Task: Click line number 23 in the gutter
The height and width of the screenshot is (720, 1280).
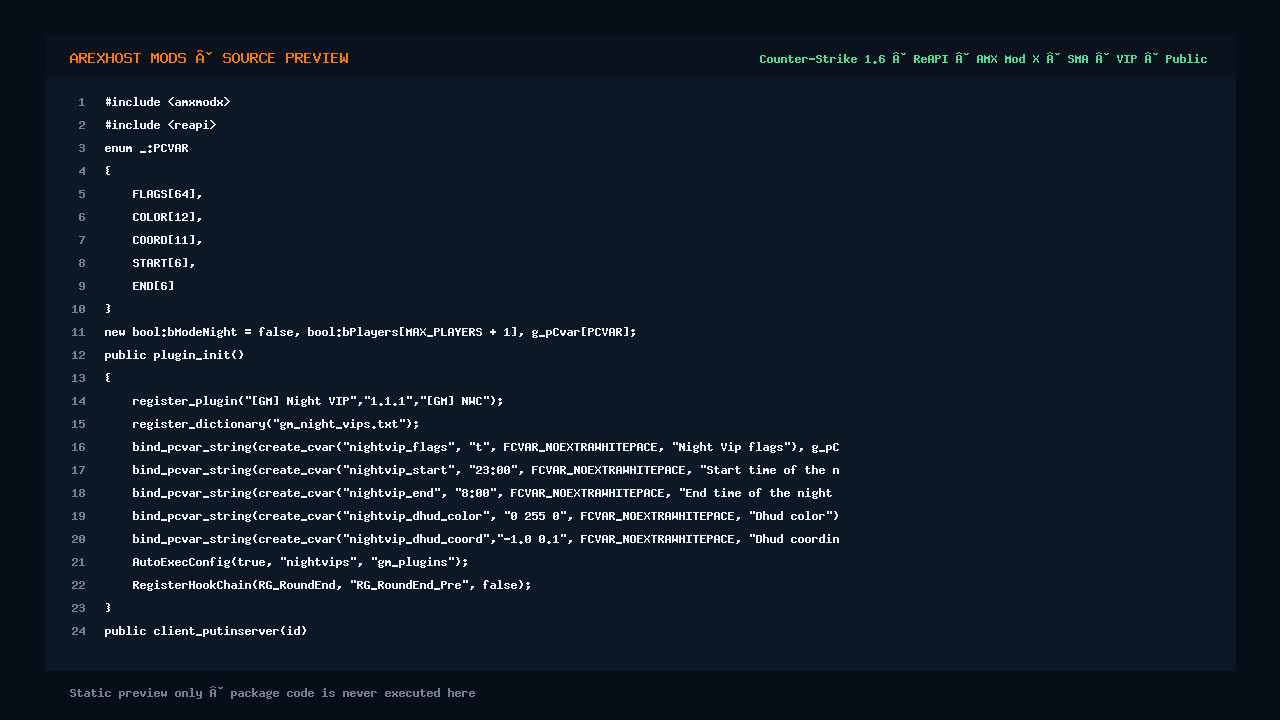Action: click(x=79, y=608)
